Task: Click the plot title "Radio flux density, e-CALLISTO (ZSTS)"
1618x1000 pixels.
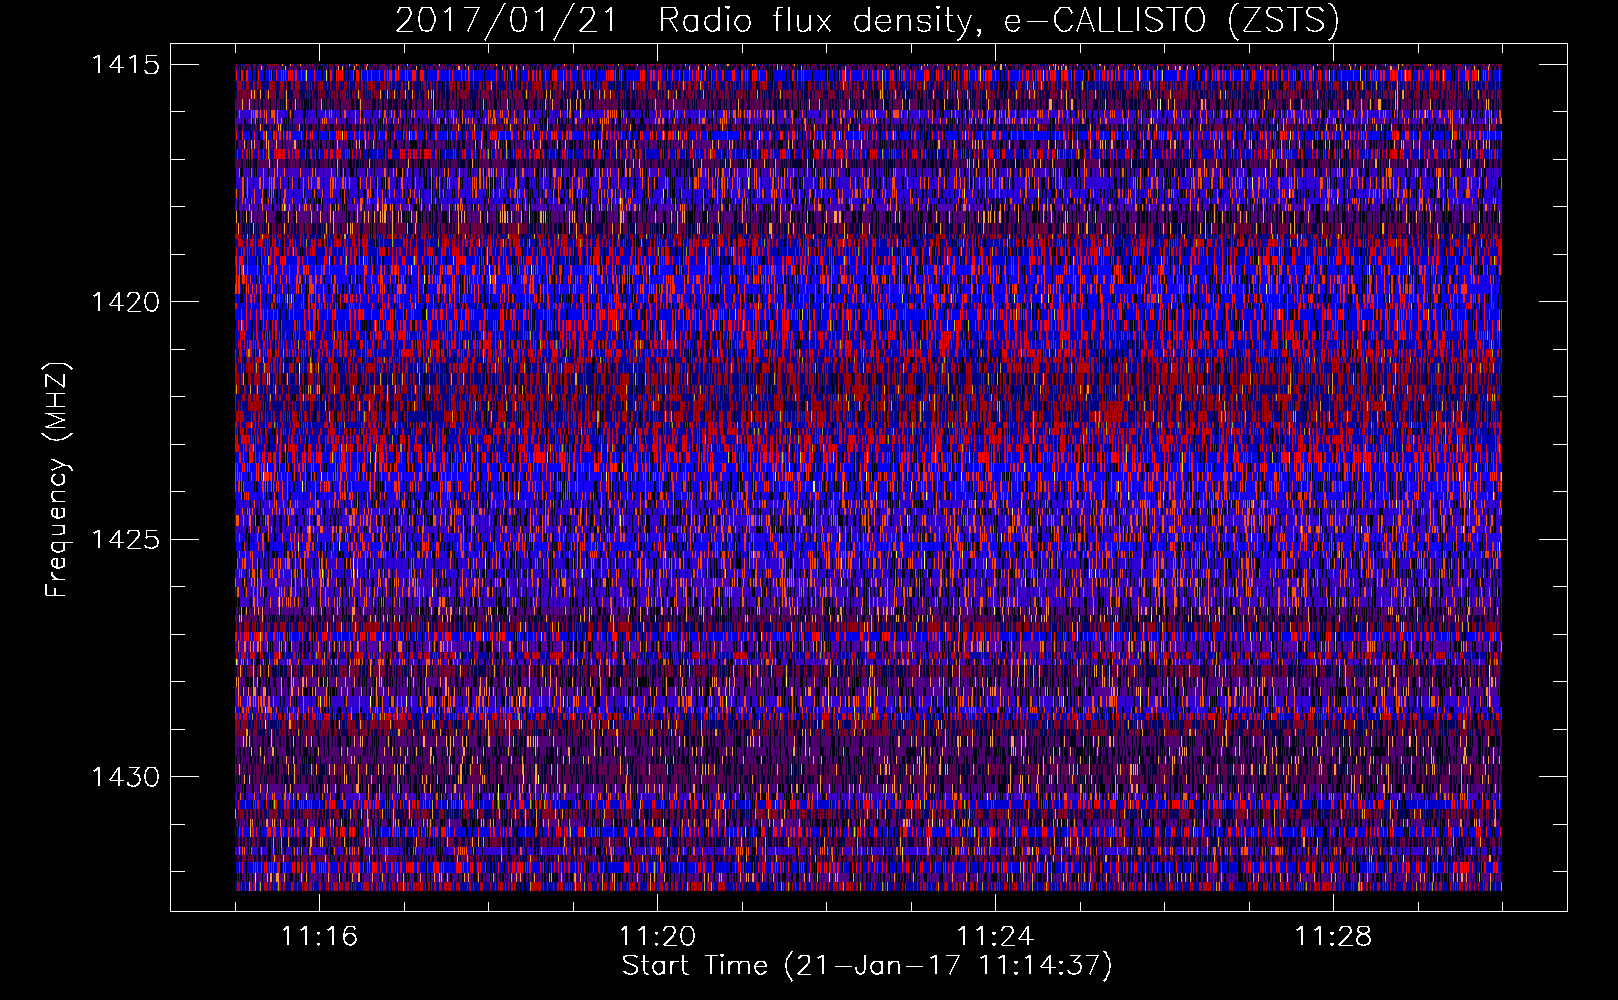Action: pyautogui.click(x=998, y=21)
